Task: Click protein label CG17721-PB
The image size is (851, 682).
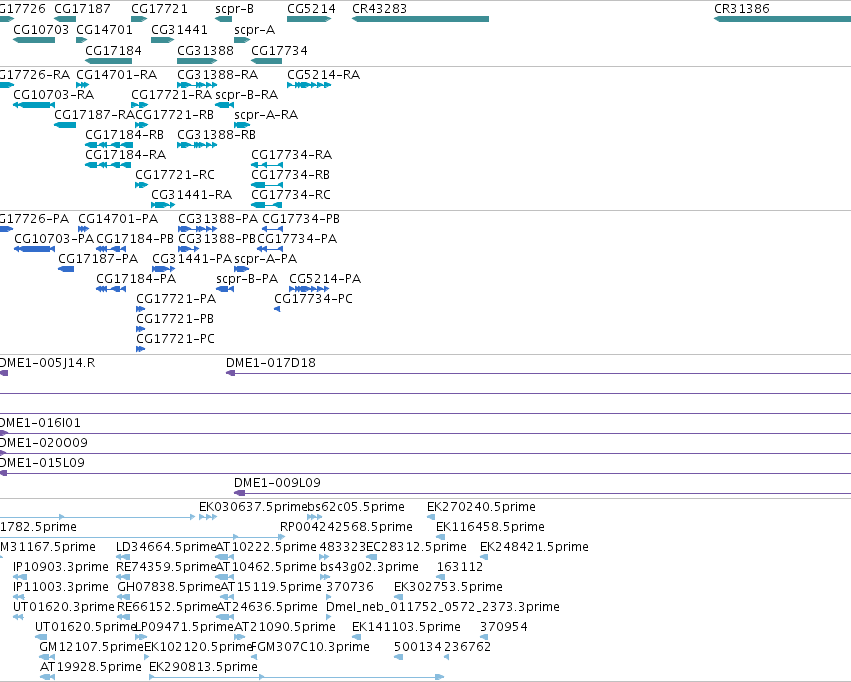Action: coord(175,318)
